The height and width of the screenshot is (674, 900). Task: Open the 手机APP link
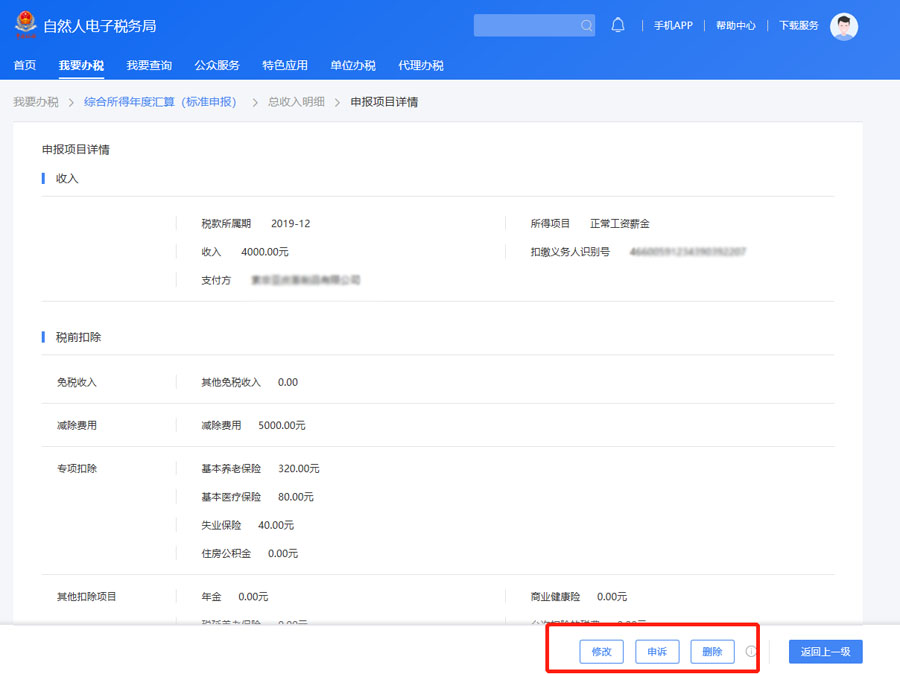point(673,26)
